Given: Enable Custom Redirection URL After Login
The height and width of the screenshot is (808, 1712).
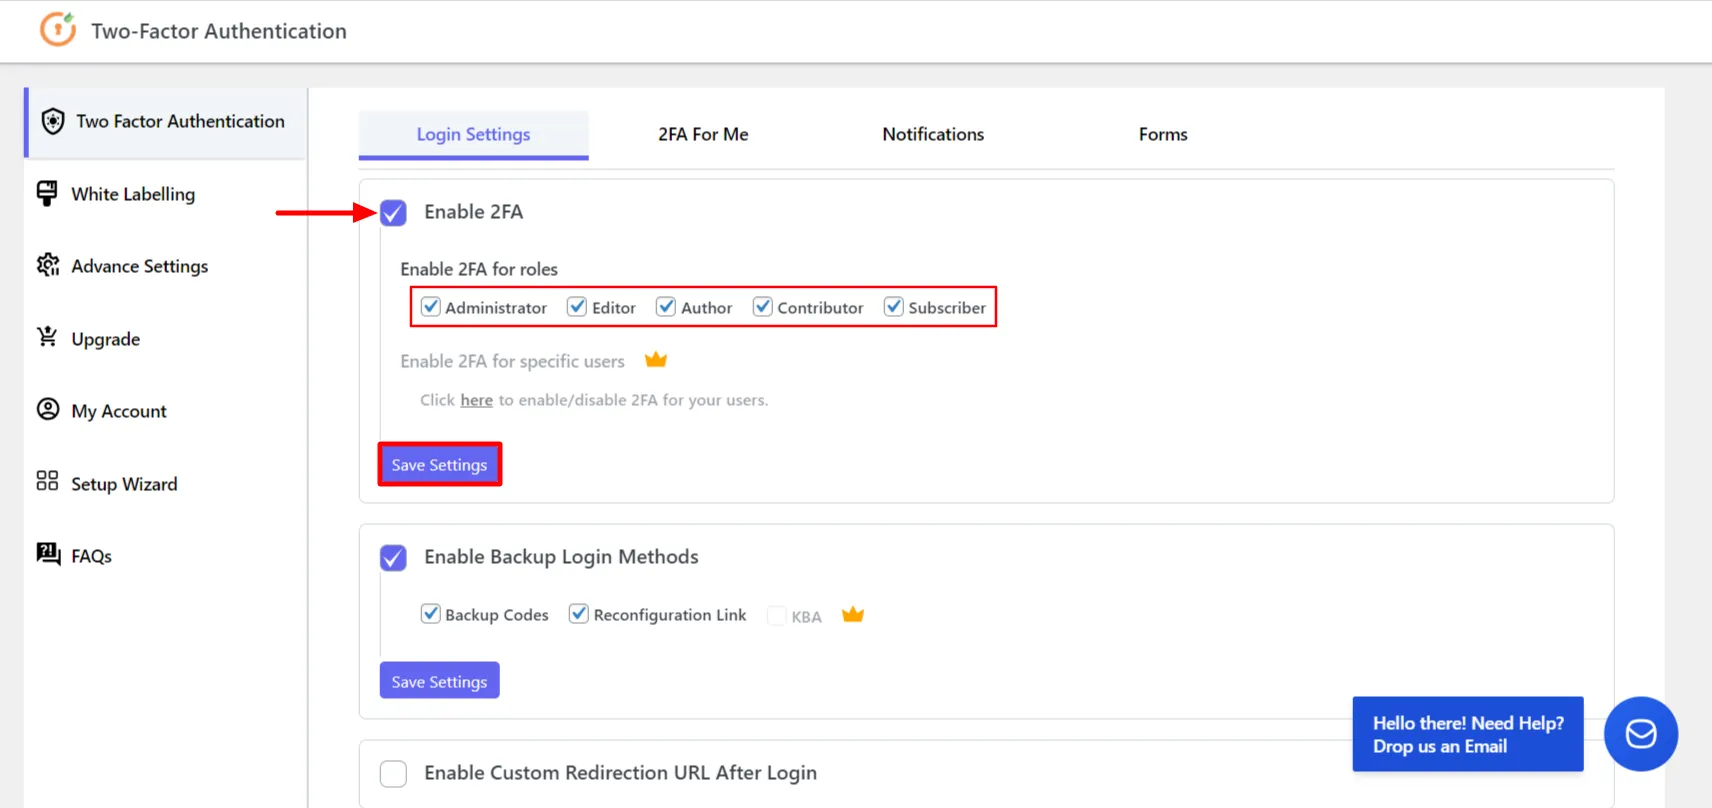Looking at the screenshot, I should [393, 773].
